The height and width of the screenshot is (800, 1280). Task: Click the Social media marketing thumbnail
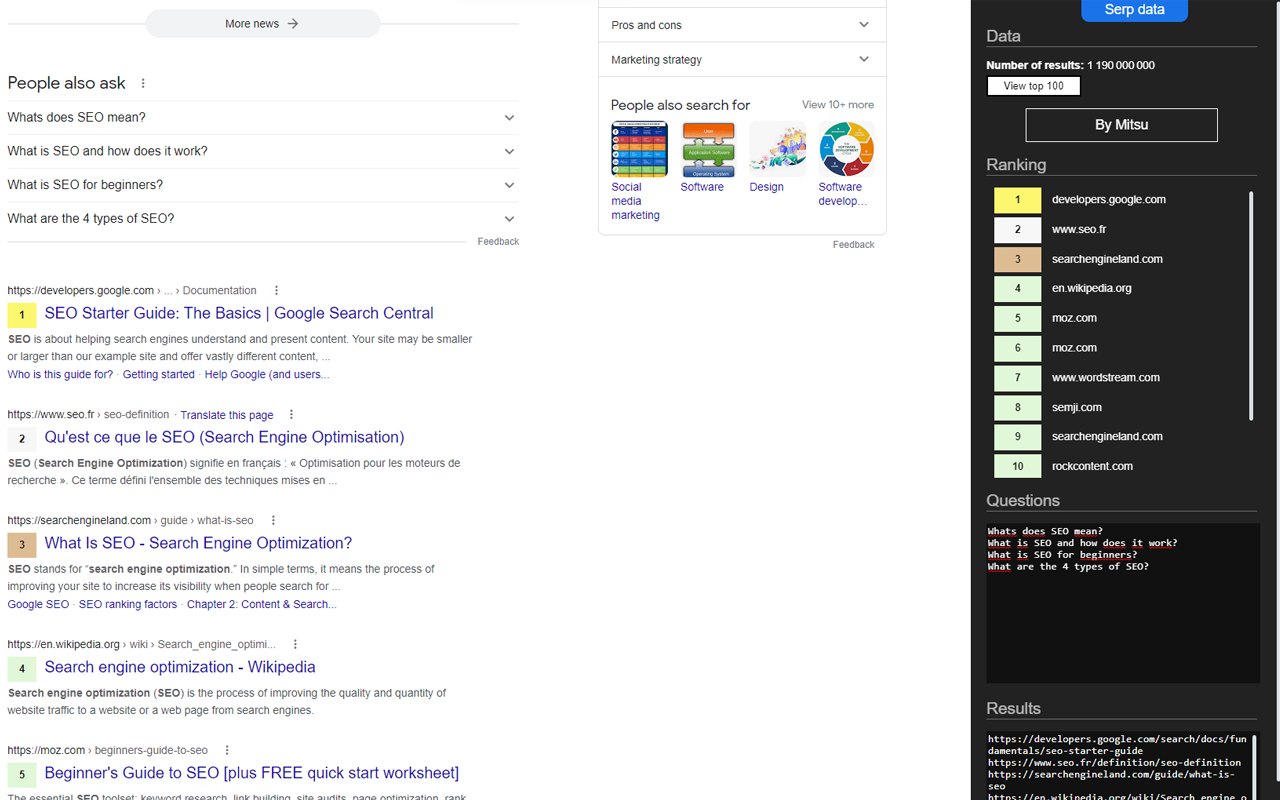[639, 148]
